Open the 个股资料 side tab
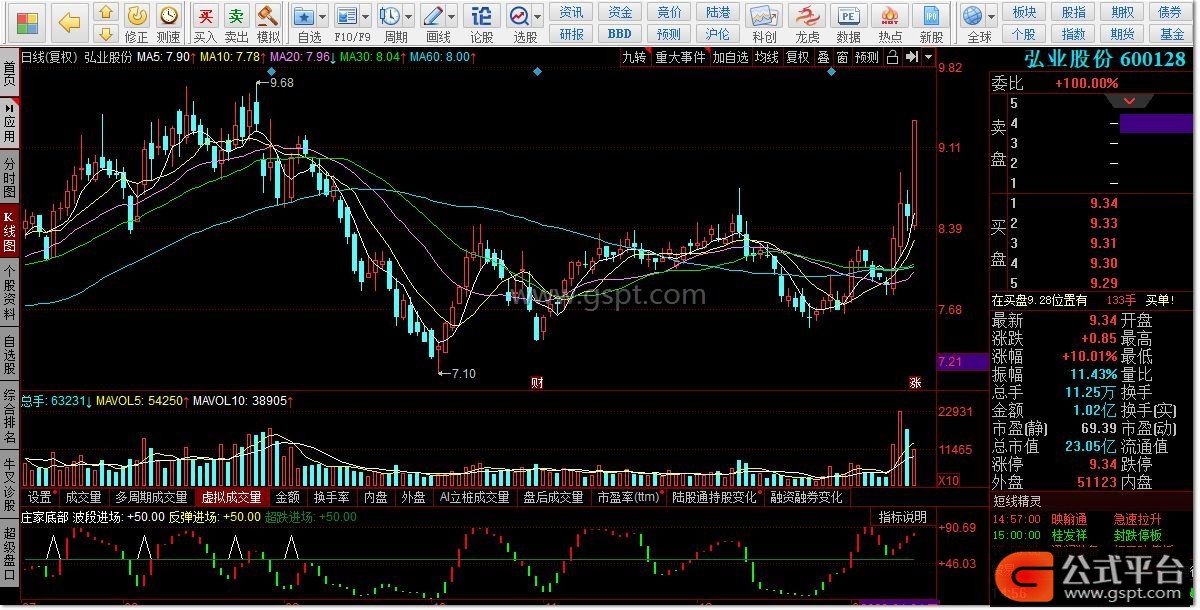This screenshot has width=1200, height=610. point(9,291)
